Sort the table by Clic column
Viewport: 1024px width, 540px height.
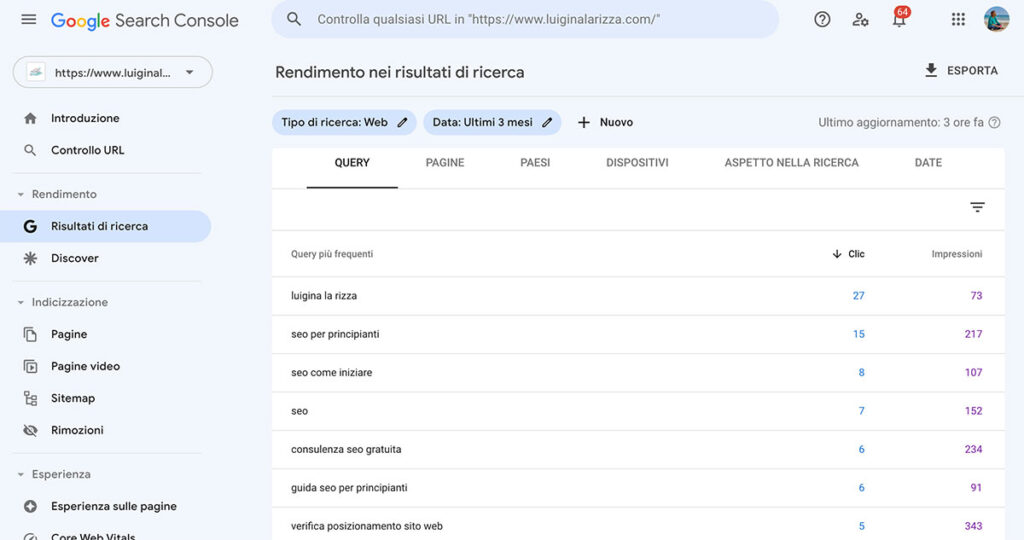(x=849, y=254)
